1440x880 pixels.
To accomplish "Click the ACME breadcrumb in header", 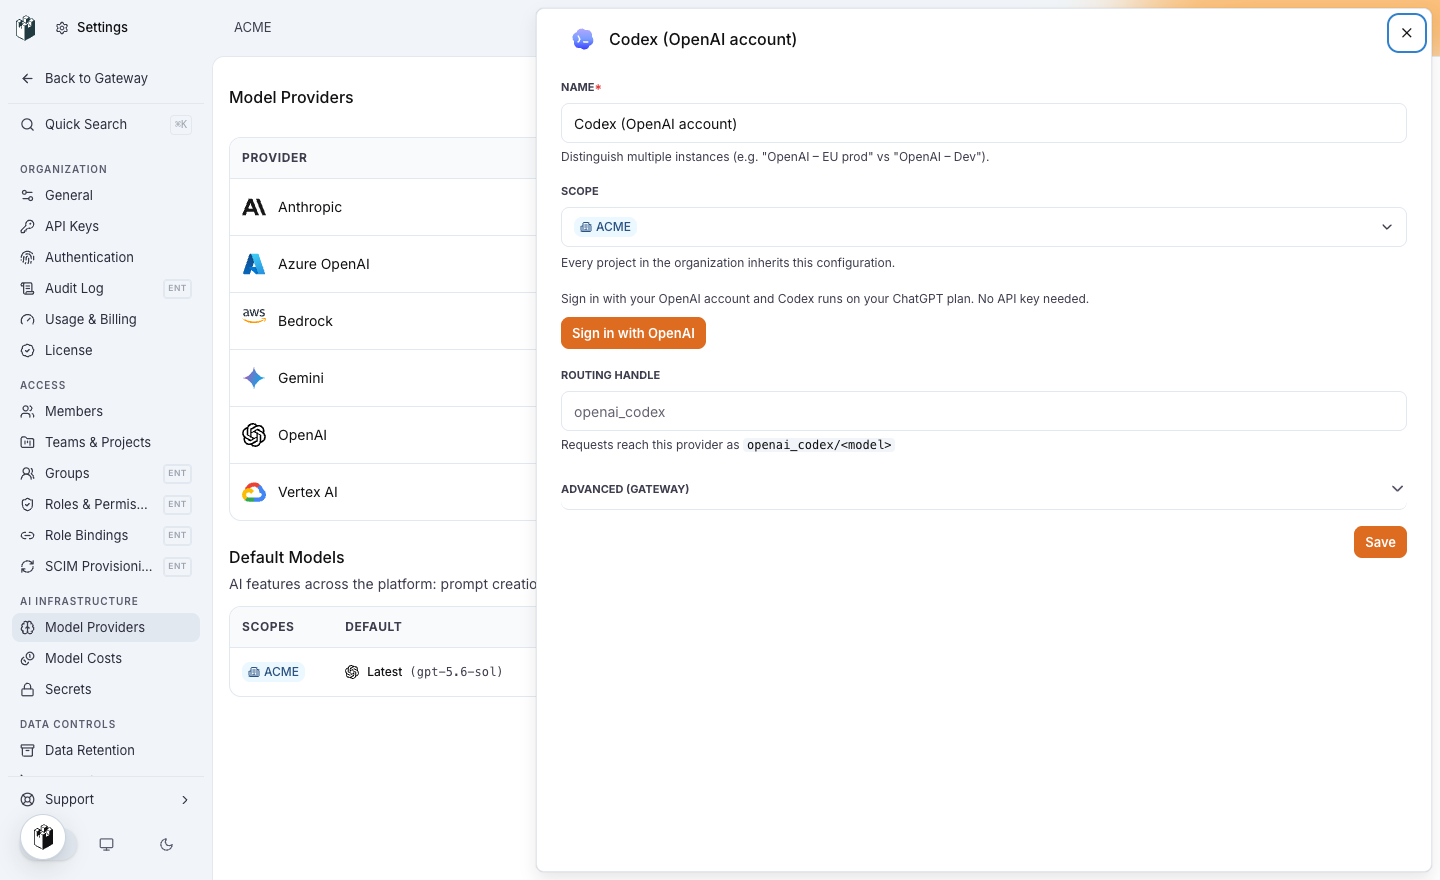I will point(253,28).
